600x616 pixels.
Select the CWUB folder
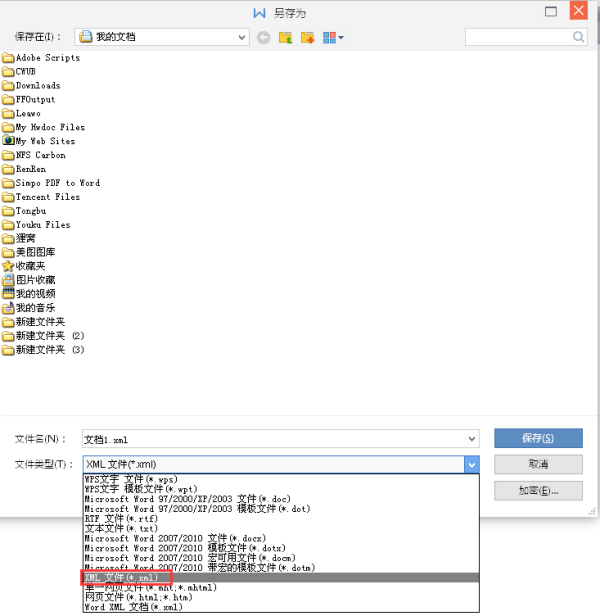pos(19,72)
